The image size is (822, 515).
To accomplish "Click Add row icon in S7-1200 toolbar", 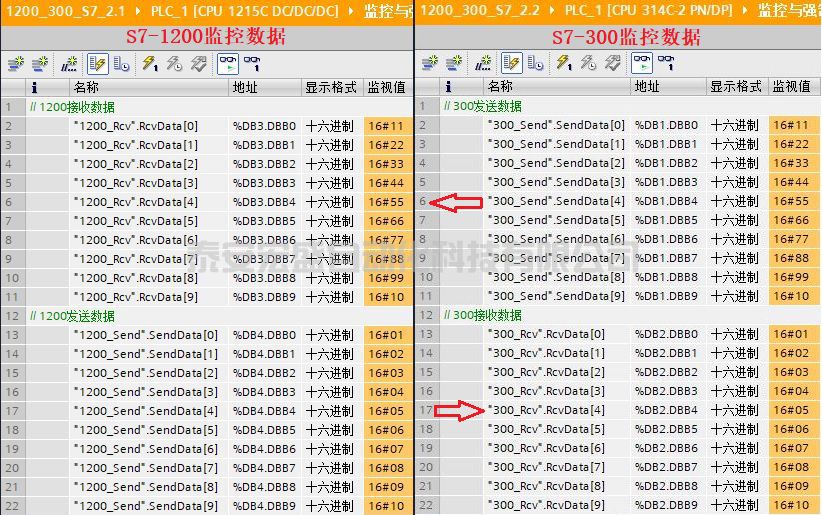I will pyautogui.click(x=40, y=64).
